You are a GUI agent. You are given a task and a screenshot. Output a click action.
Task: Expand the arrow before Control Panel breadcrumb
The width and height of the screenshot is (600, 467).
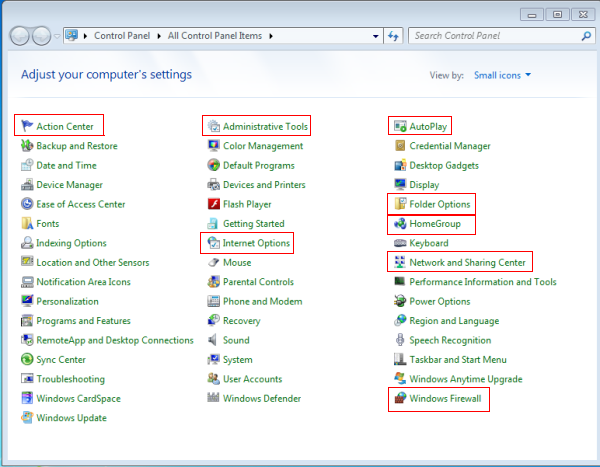(x=85, y=36)
